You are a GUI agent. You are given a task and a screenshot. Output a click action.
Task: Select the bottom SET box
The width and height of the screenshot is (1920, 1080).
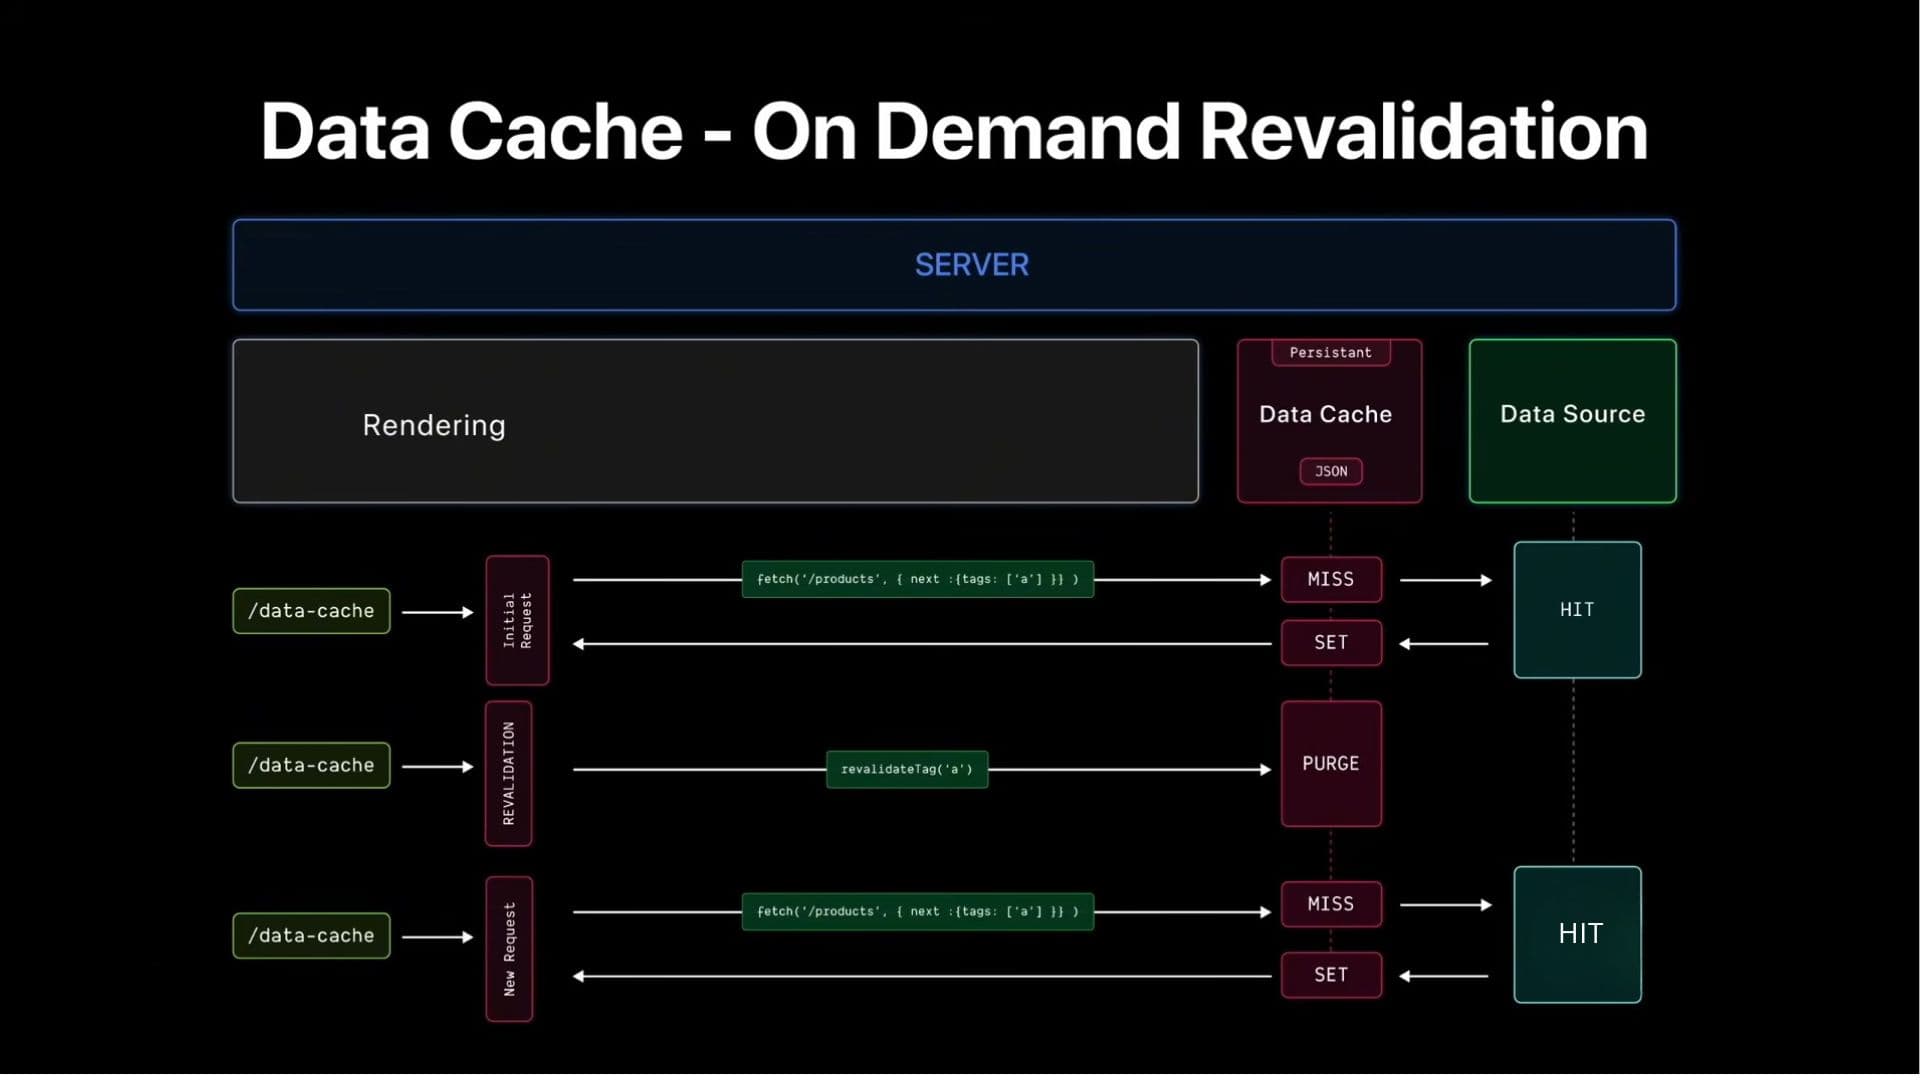click(1331, 974)
